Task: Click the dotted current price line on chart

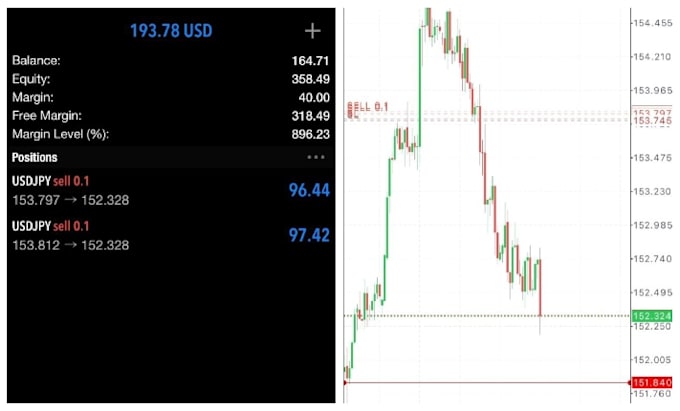Action: [x=486, y=316]
